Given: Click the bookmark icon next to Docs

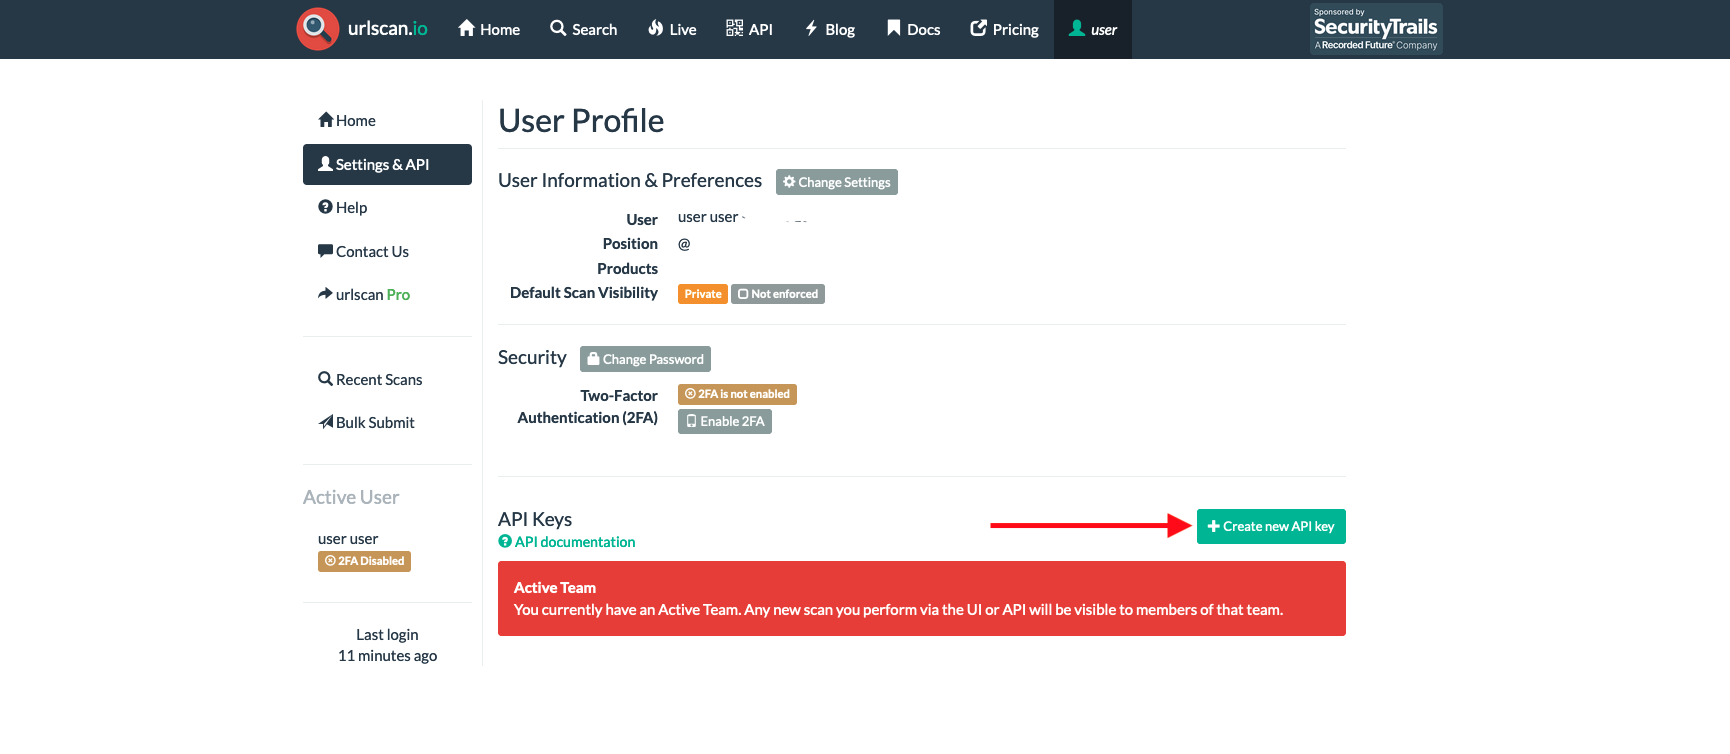Looking at the screenshot, I should [x=894, y=28].
